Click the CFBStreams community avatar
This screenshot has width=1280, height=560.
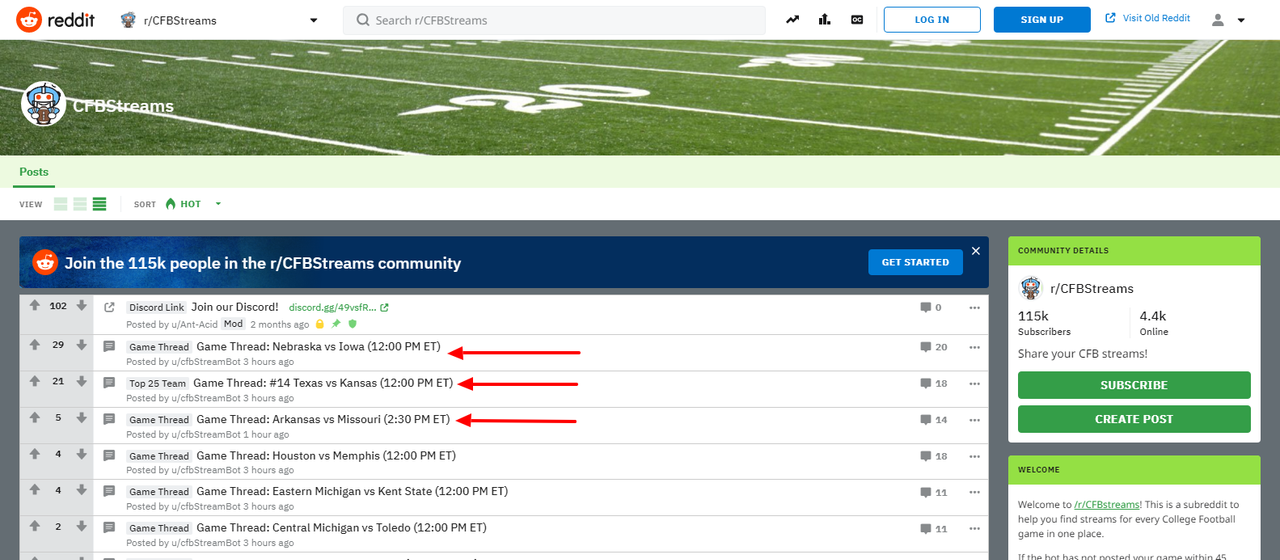[x=44, y=104]
